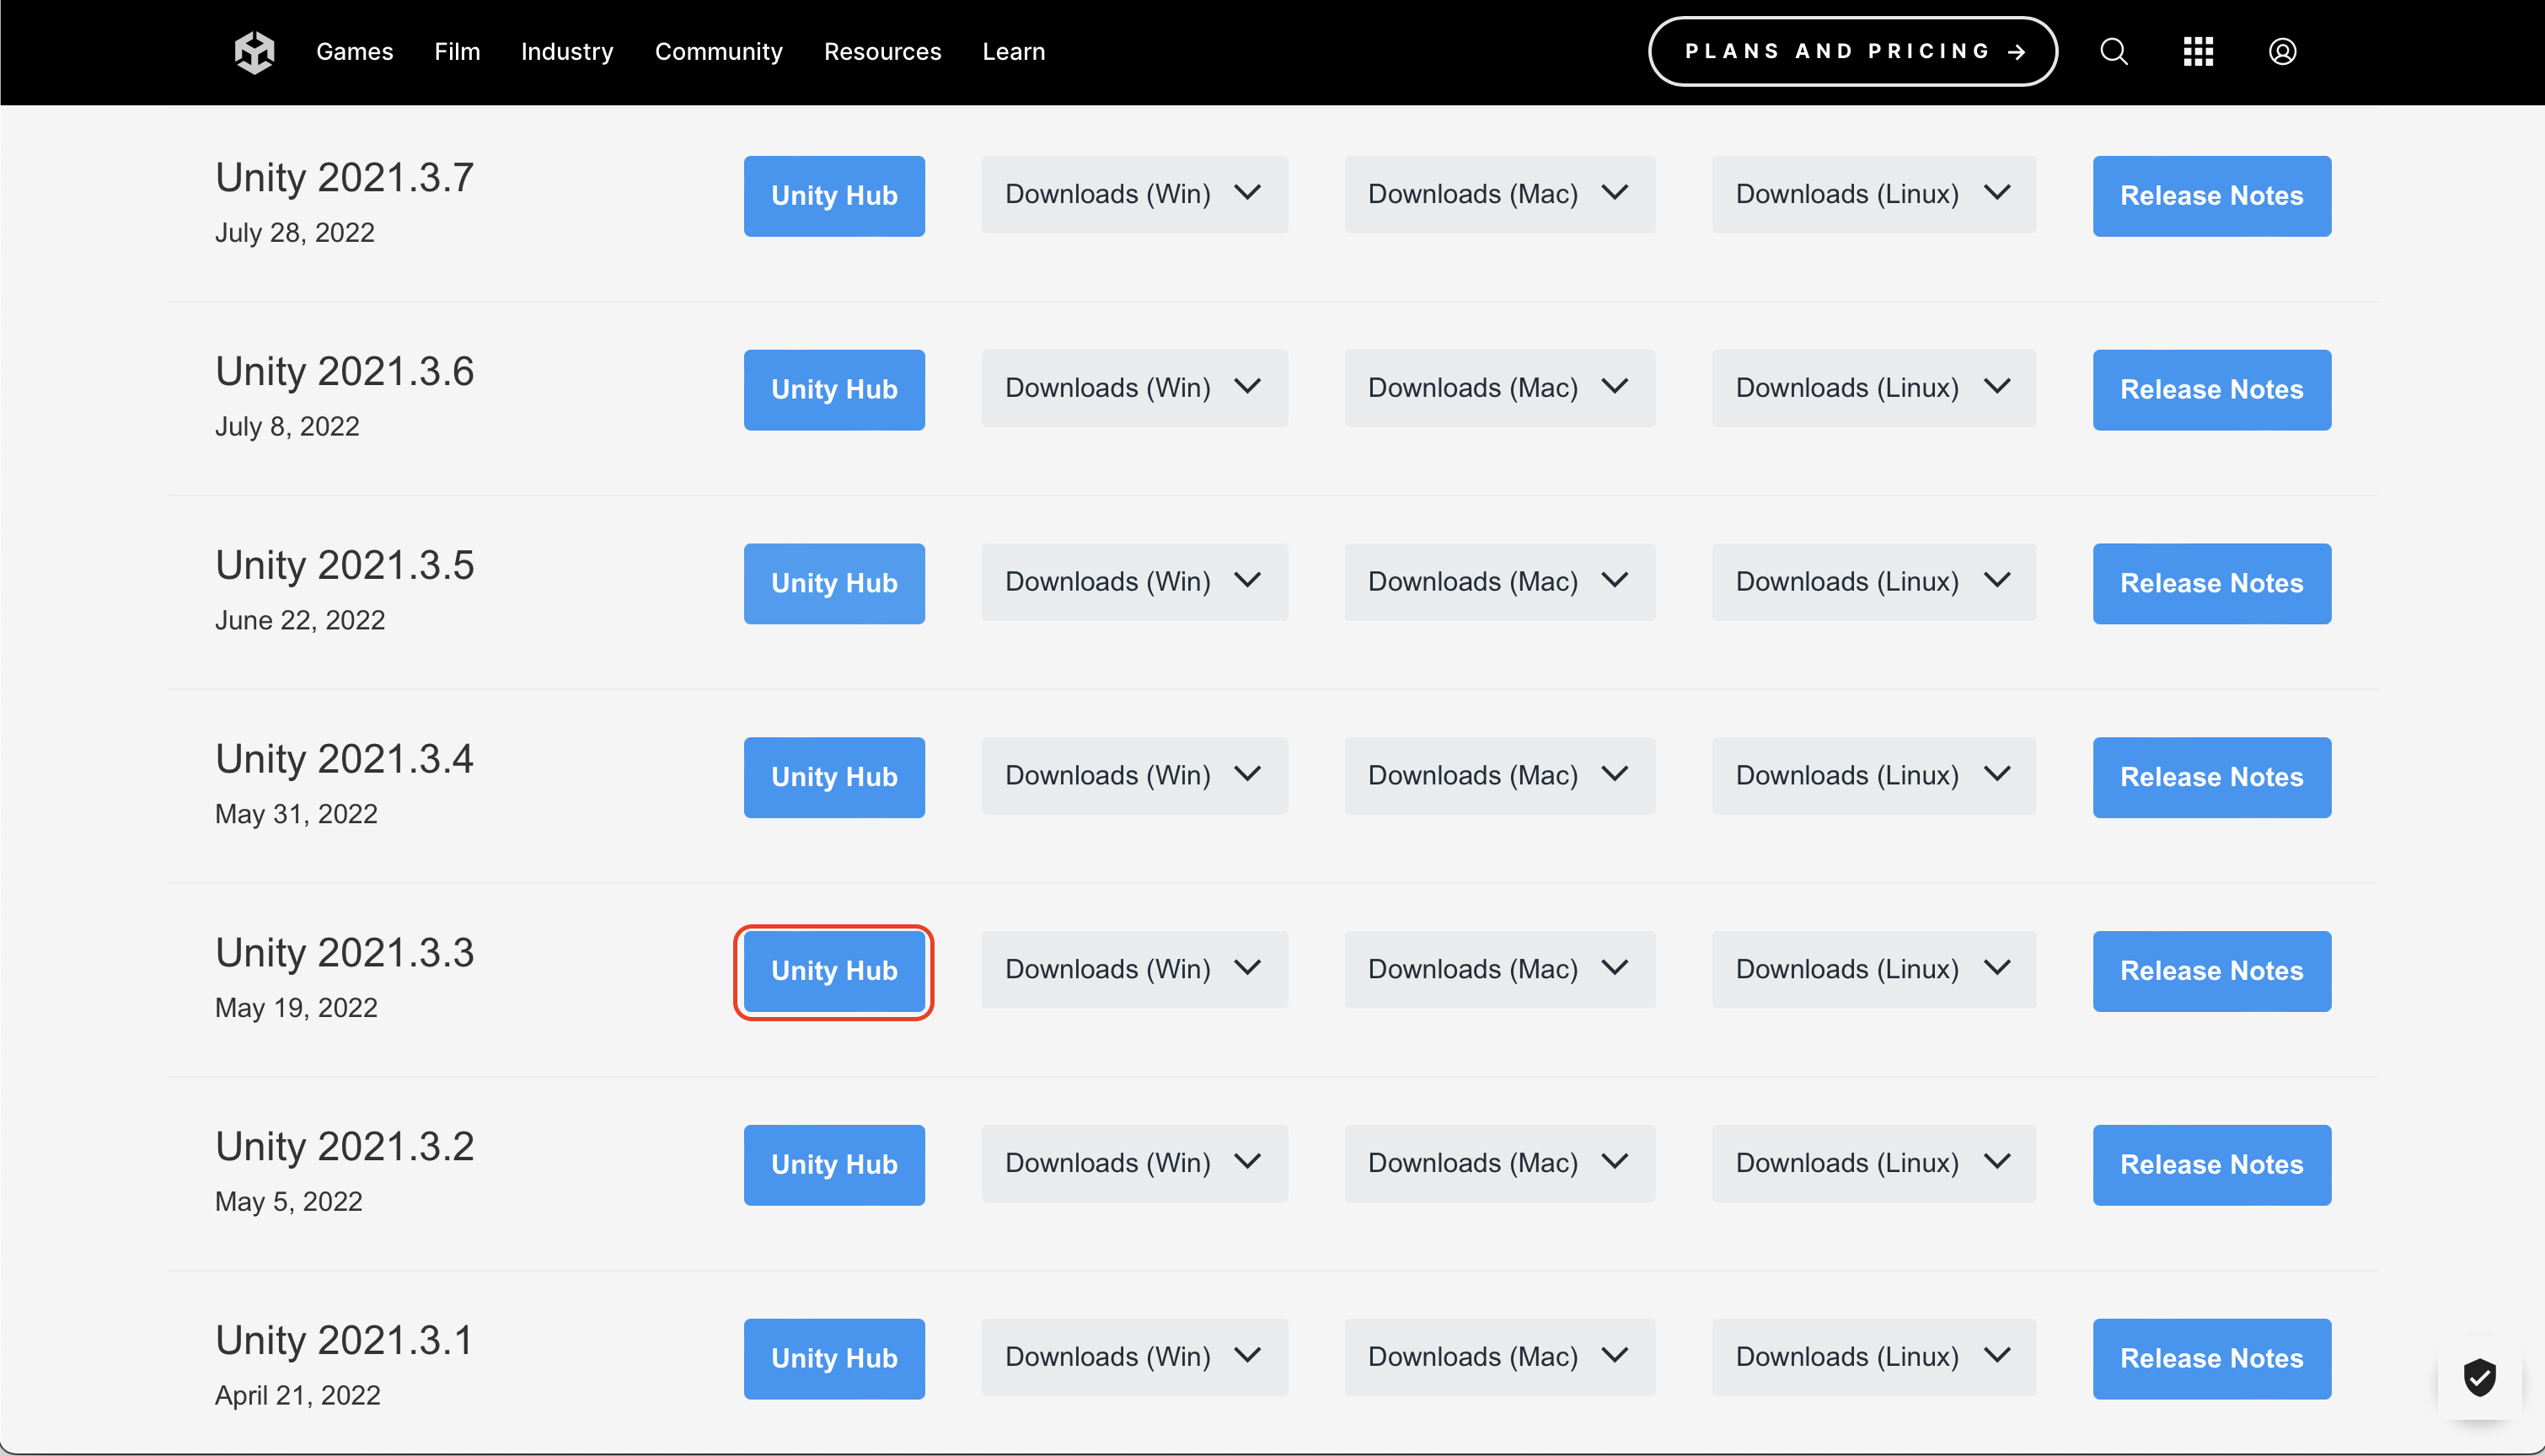The width and height of the screenshot is (2545, 1456).
Task: Open the apps grid icon
Action: click(2197, 52)
